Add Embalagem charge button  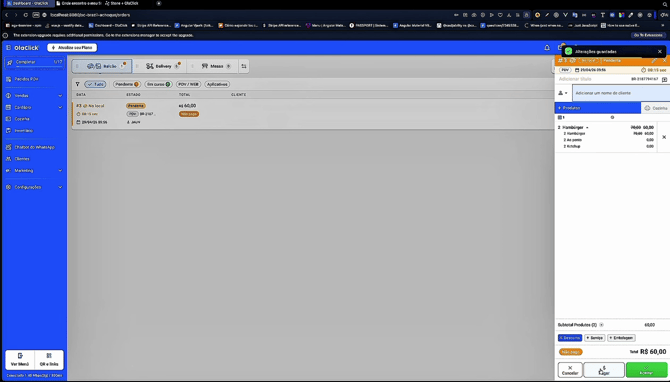click(621, 338)
